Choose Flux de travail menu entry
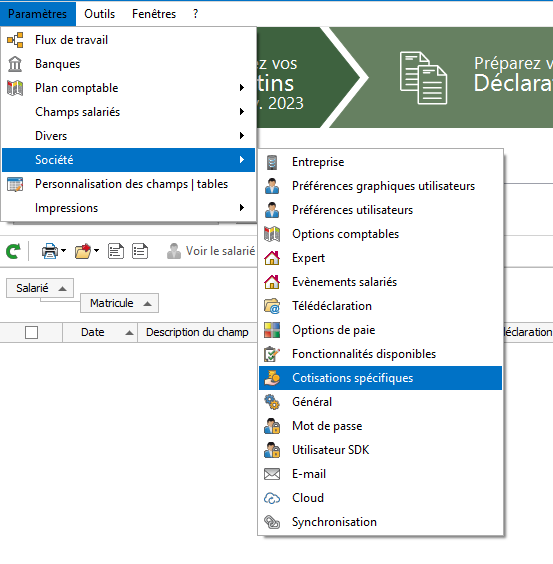 [x=128, y=40]
